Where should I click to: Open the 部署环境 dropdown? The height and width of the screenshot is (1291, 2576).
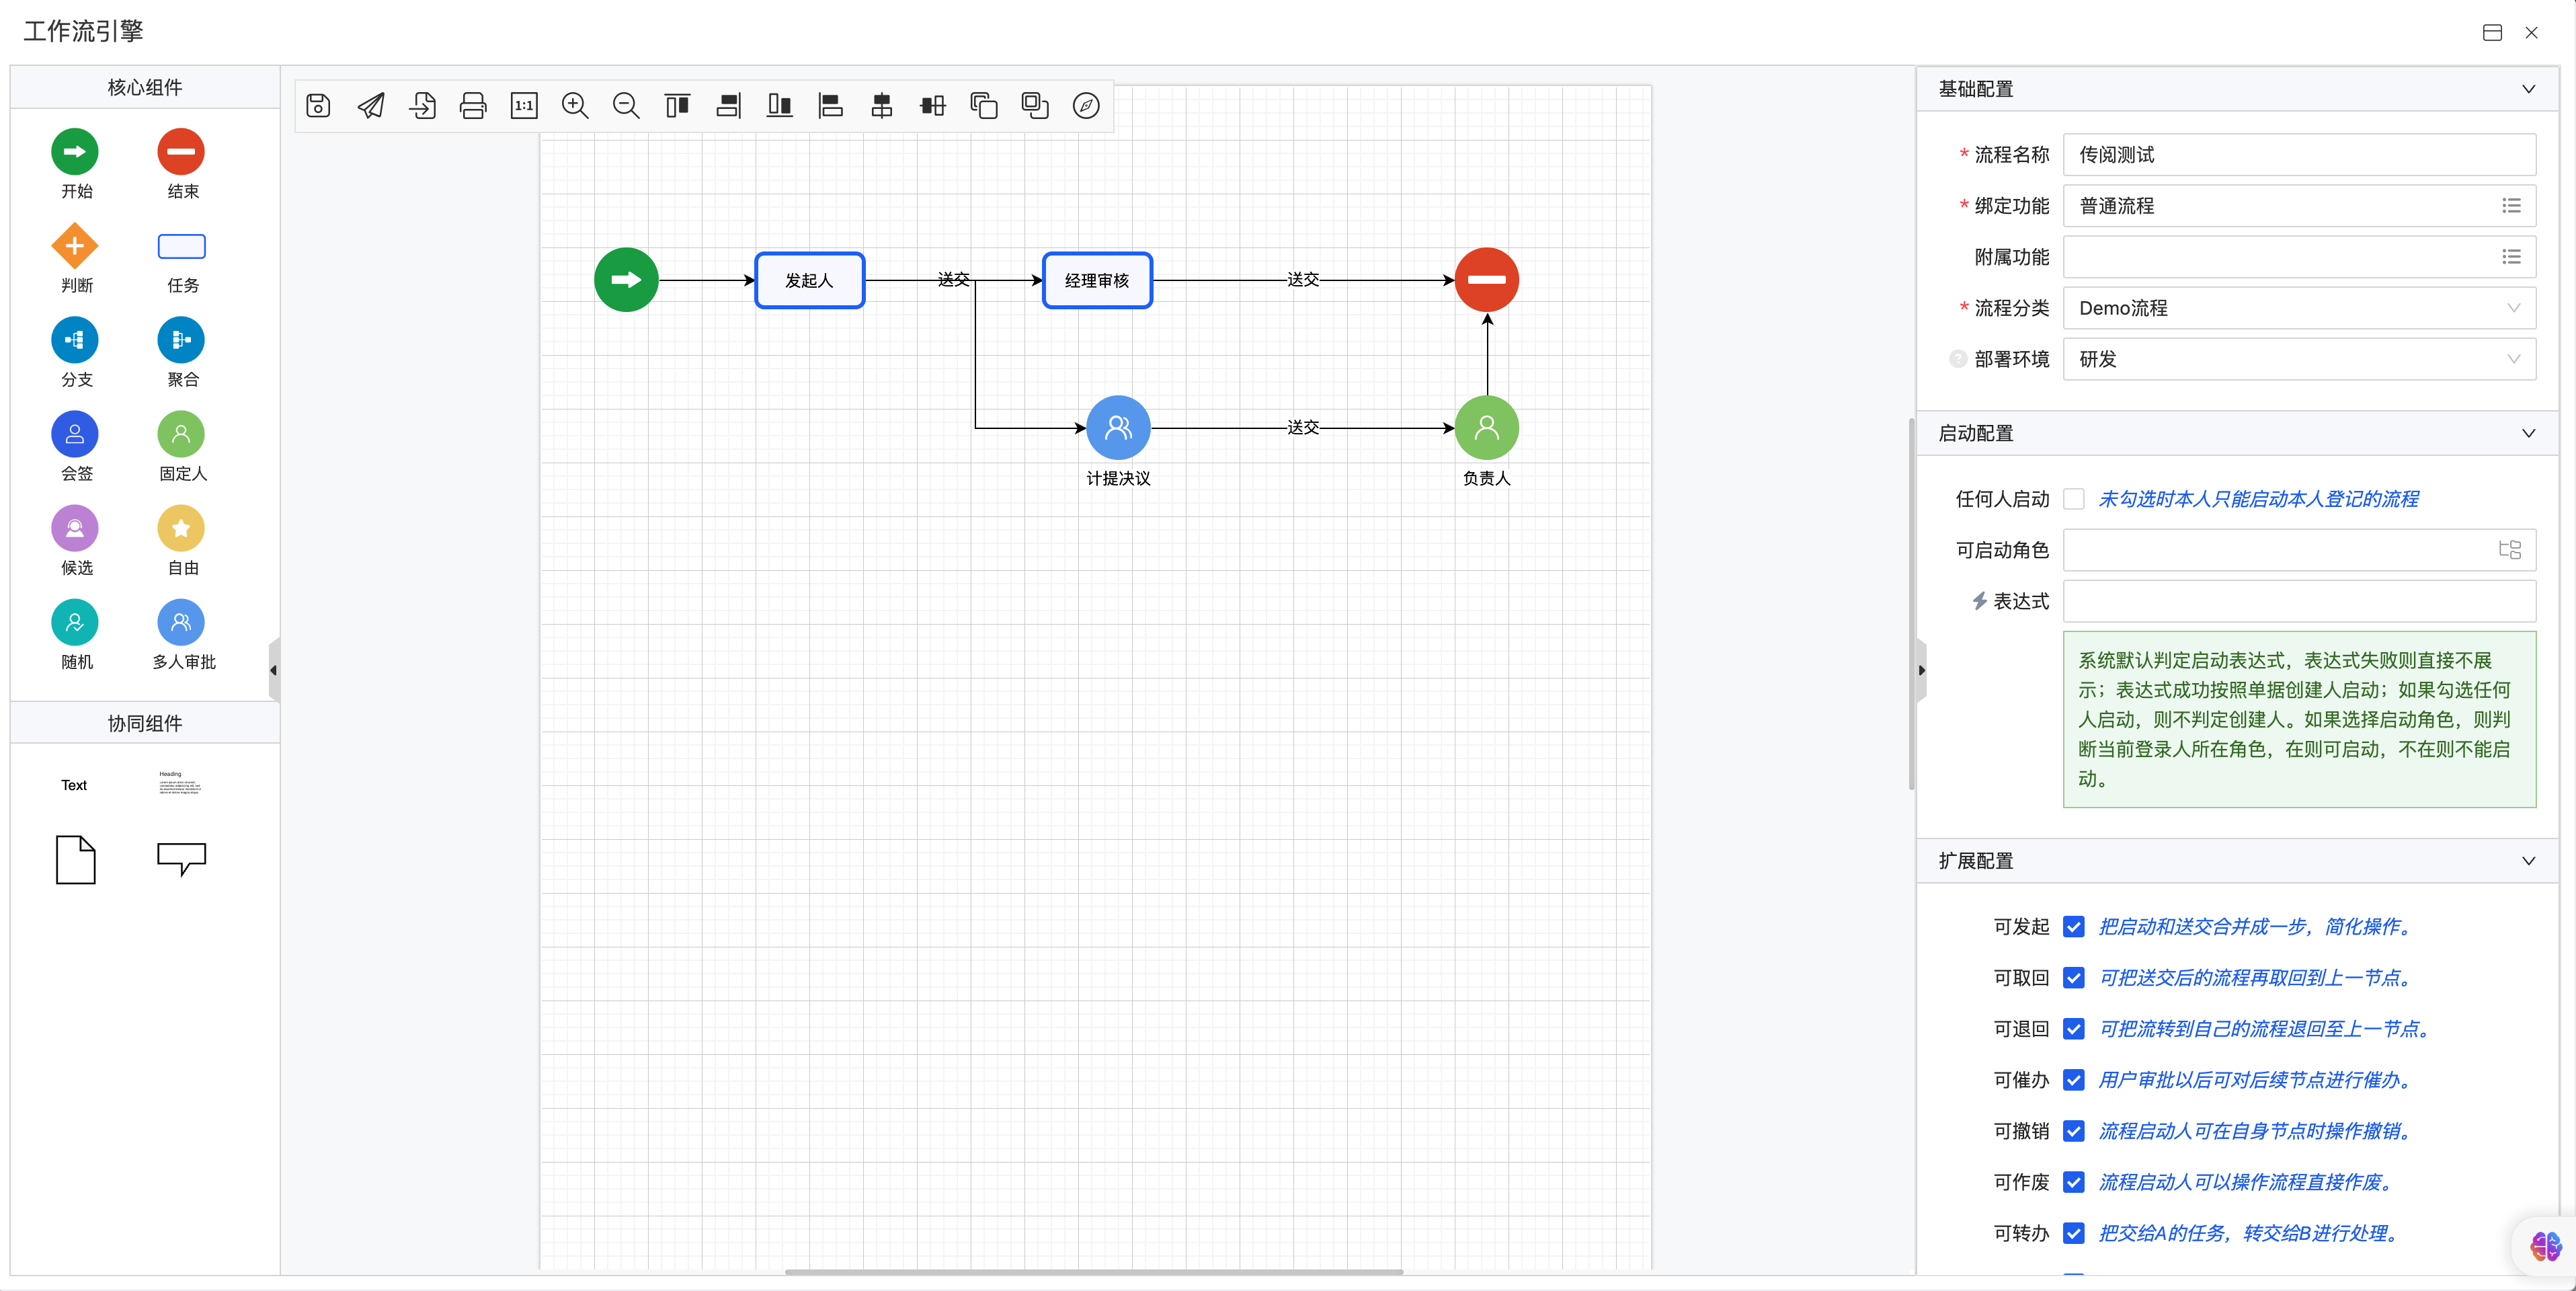[x=2299, y=359]
